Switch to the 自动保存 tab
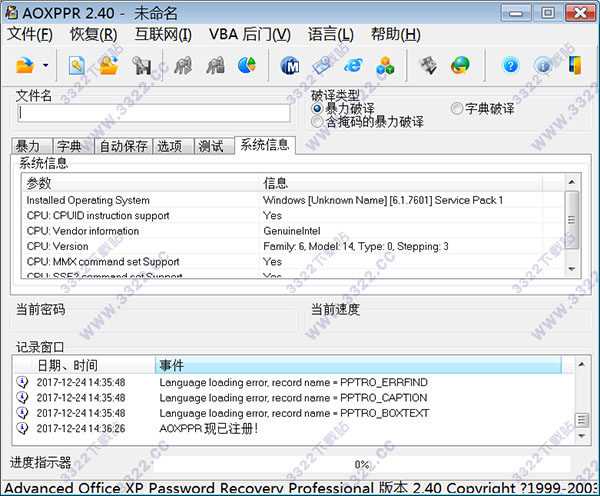Screen dimensions: 600x496 [x=124, y=146]
